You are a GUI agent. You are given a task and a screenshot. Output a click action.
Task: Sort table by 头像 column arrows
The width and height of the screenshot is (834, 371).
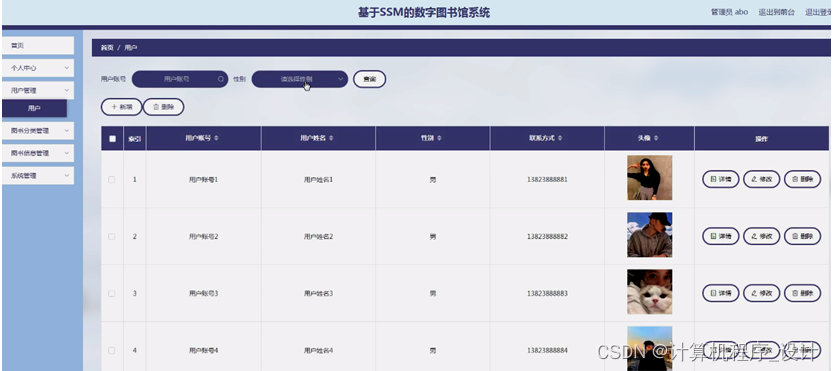coord(656,138)
